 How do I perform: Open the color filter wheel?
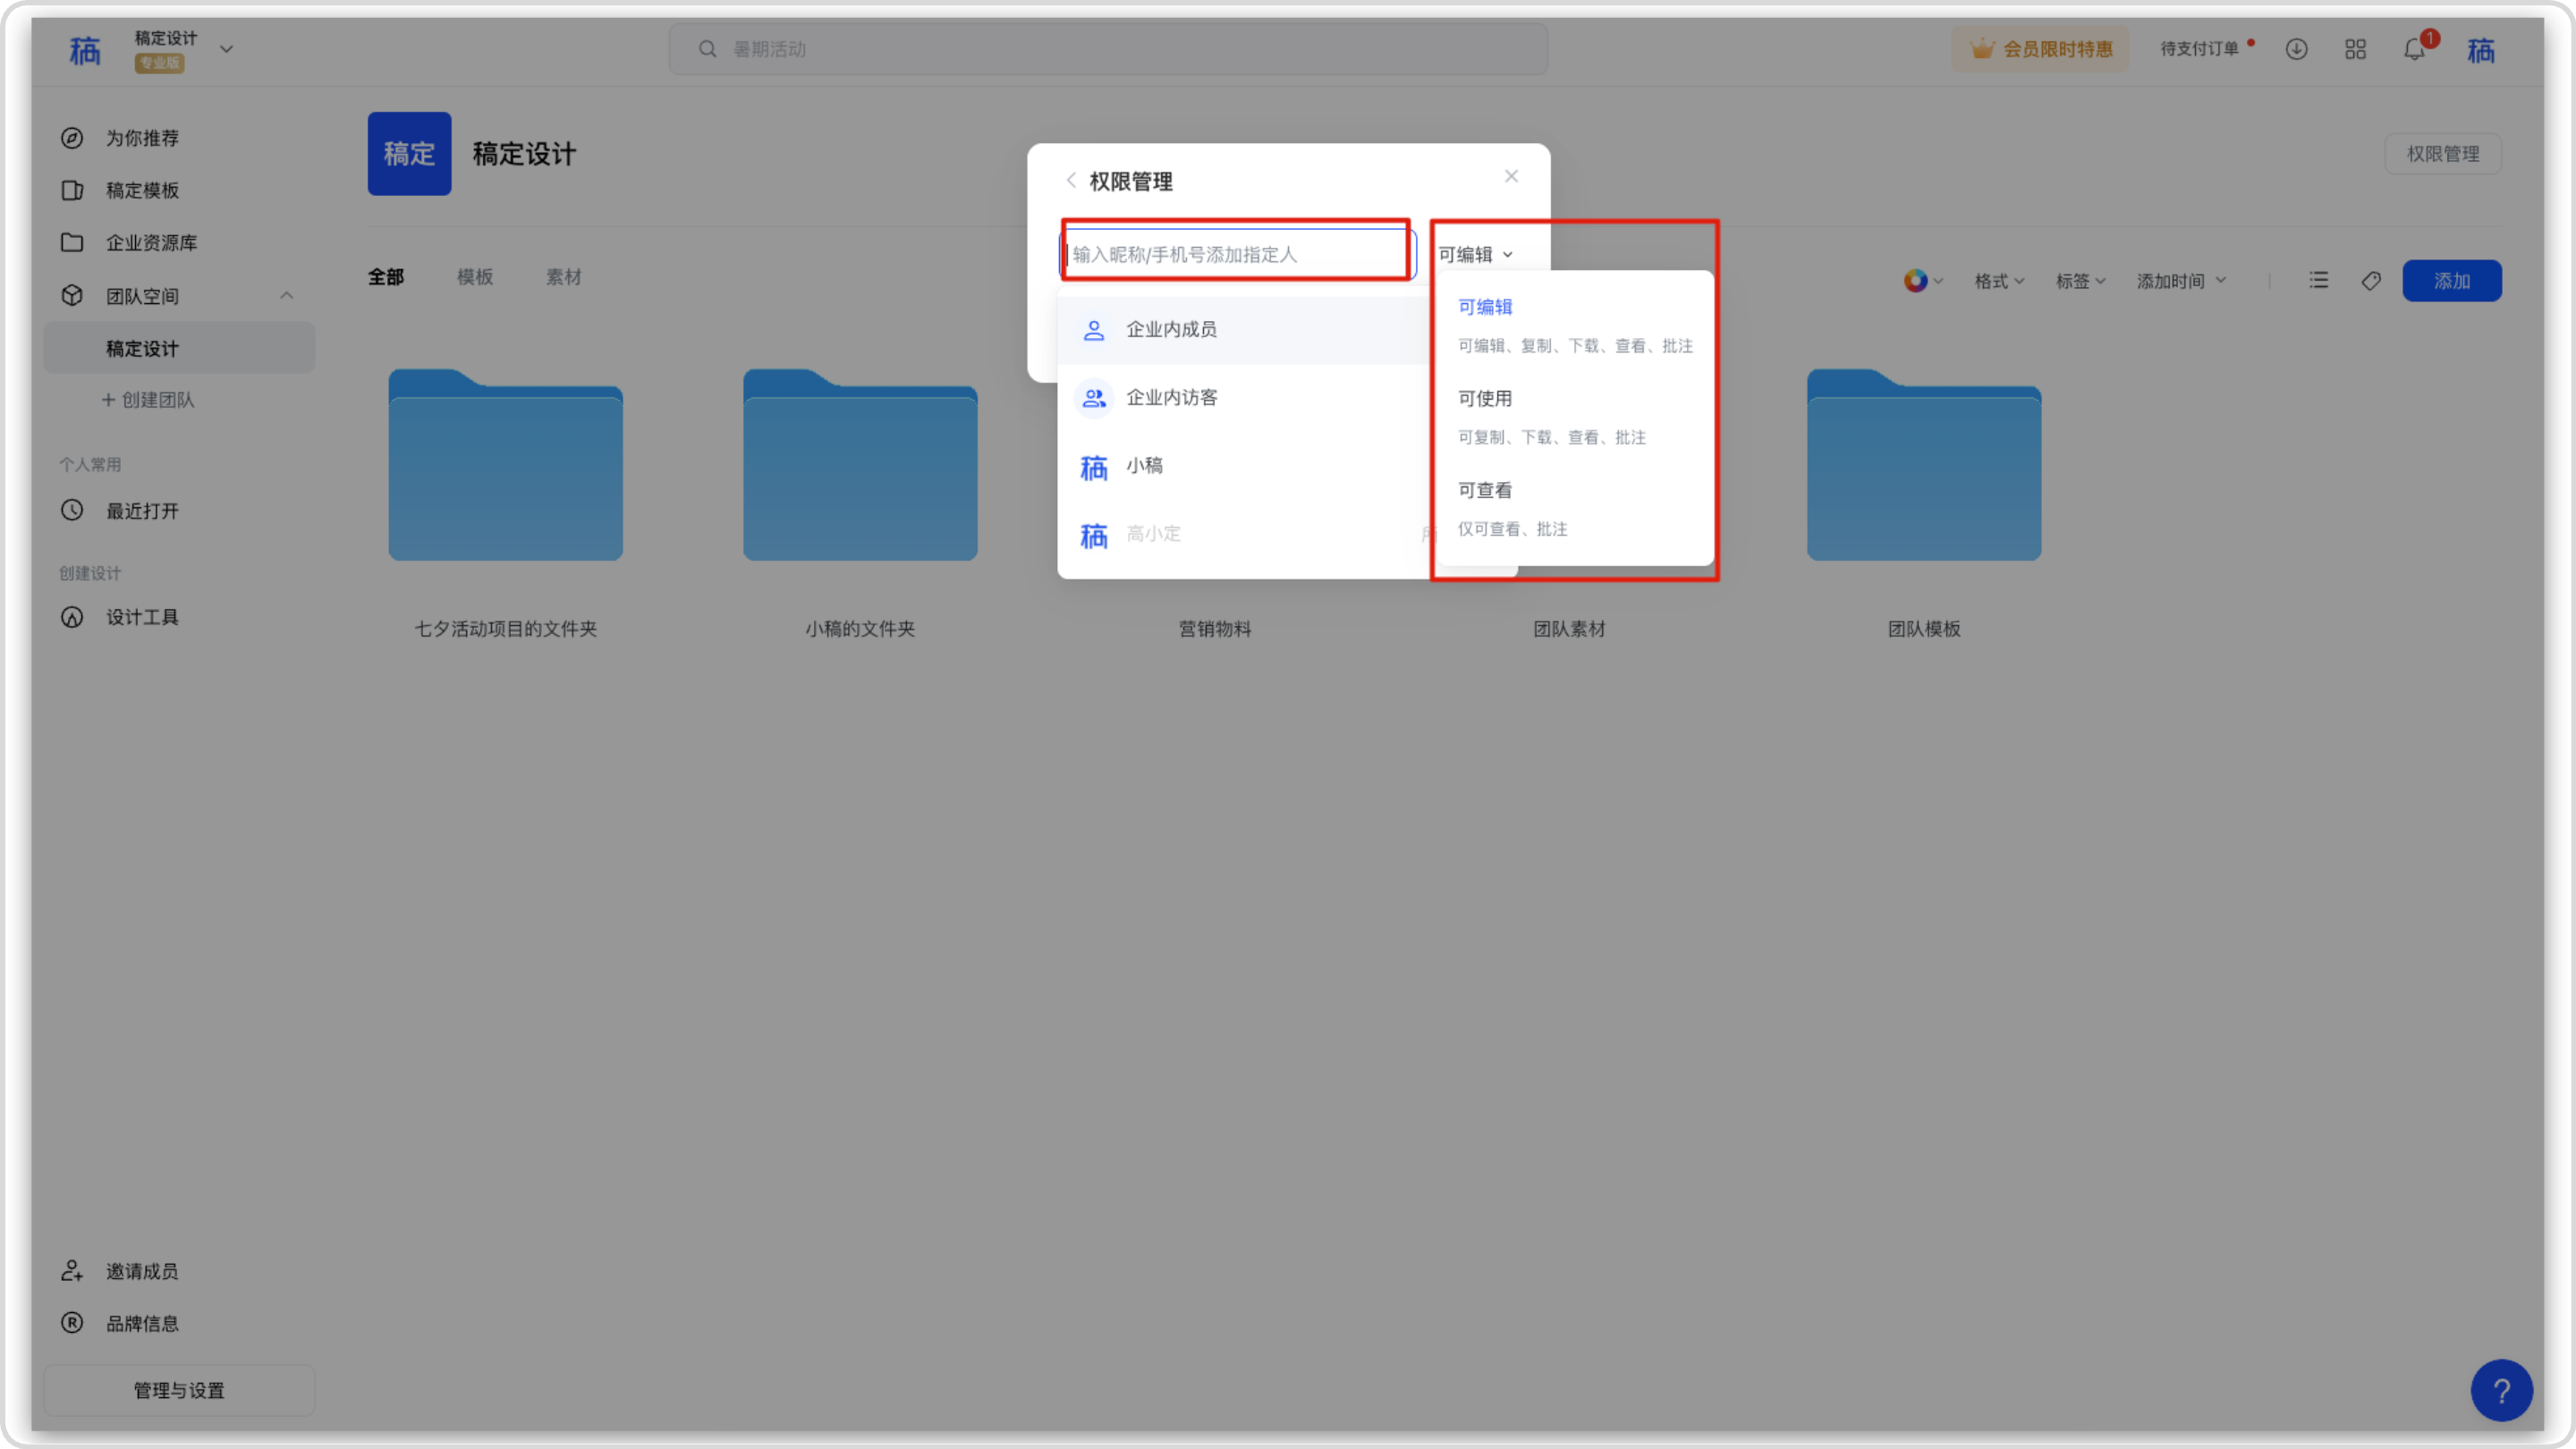tap(1915, 281)
